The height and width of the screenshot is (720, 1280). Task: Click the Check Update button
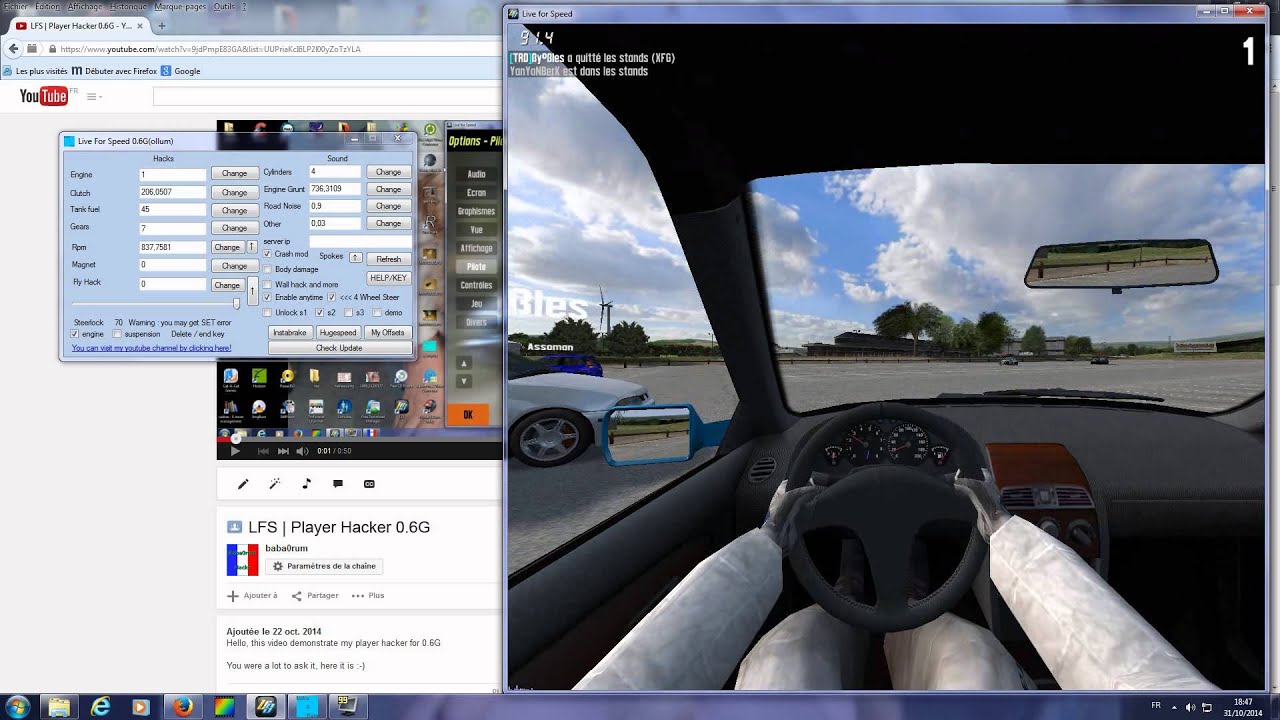coord(339,348)
